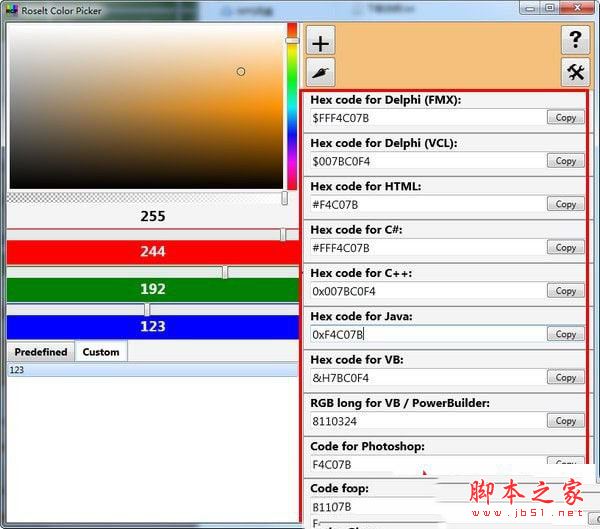
Task: Copy the Delphi (VCL) hex code
Action: (x=566, y=161)
